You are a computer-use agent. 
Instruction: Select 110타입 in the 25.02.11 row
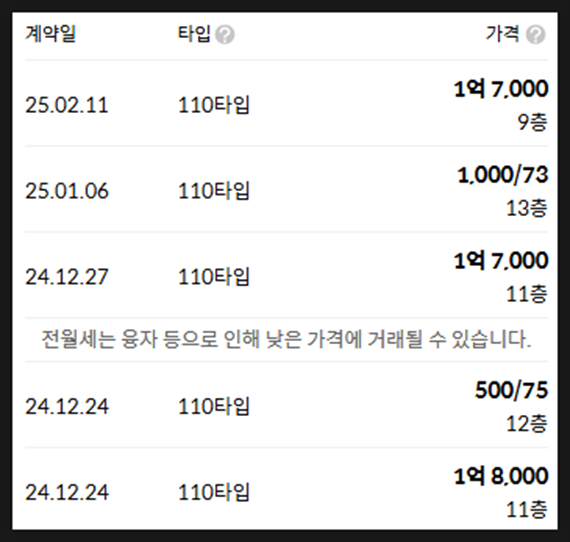point(214,105)
